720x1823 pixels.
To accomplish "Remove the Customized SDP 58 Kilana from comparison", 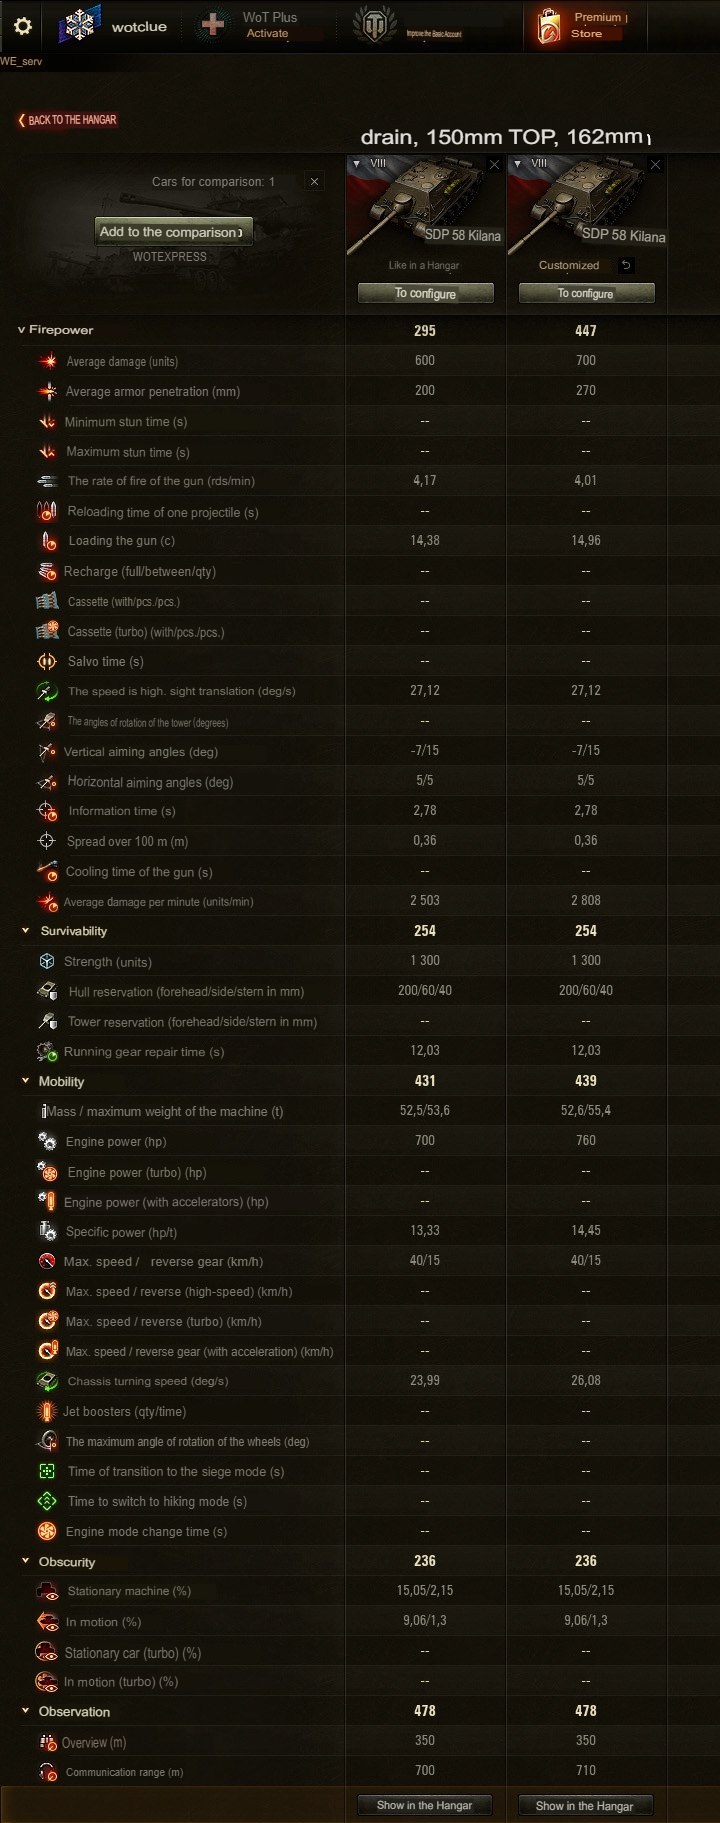I will (x=655, y=165).
